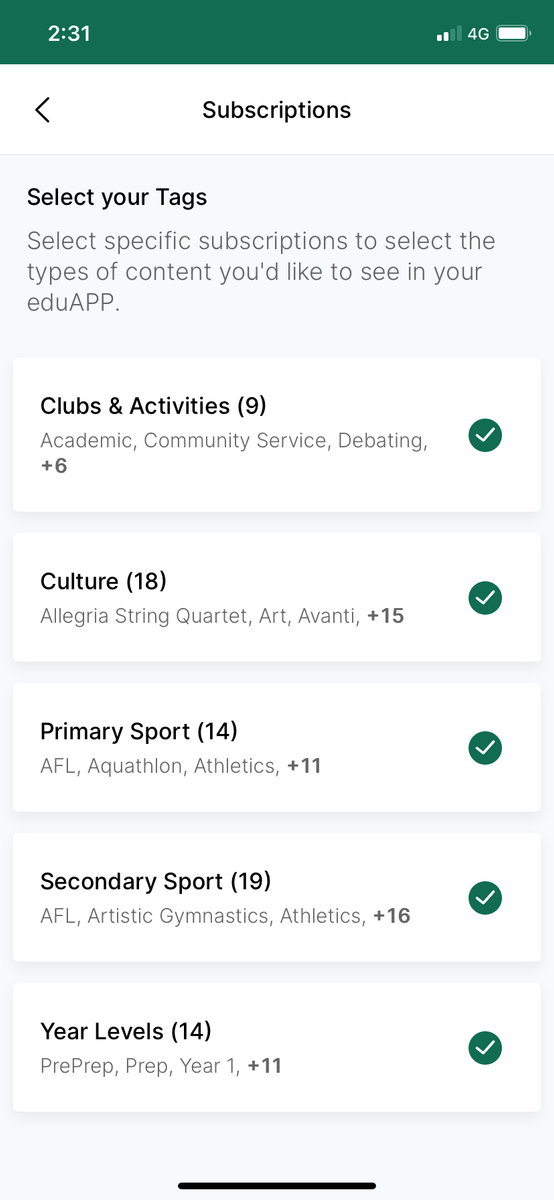Screen dimensions: 554x1200
Task: Tap the +11 after Year 1
Action: pyautogui.click(x=265, y=1066)
